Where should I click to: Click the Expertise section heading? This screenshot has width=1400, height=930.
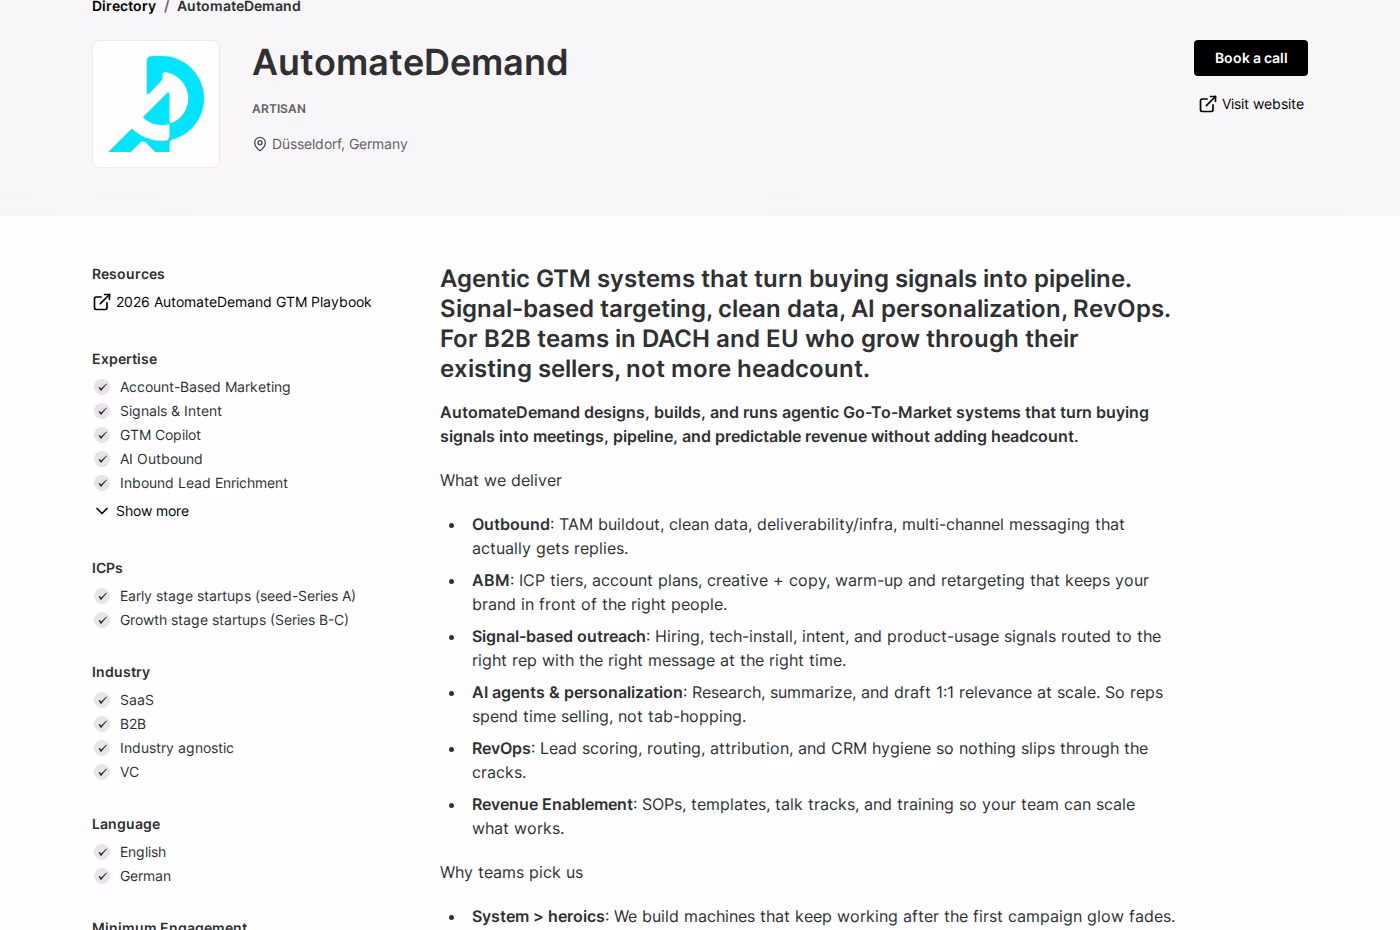[x=124, y=359]
